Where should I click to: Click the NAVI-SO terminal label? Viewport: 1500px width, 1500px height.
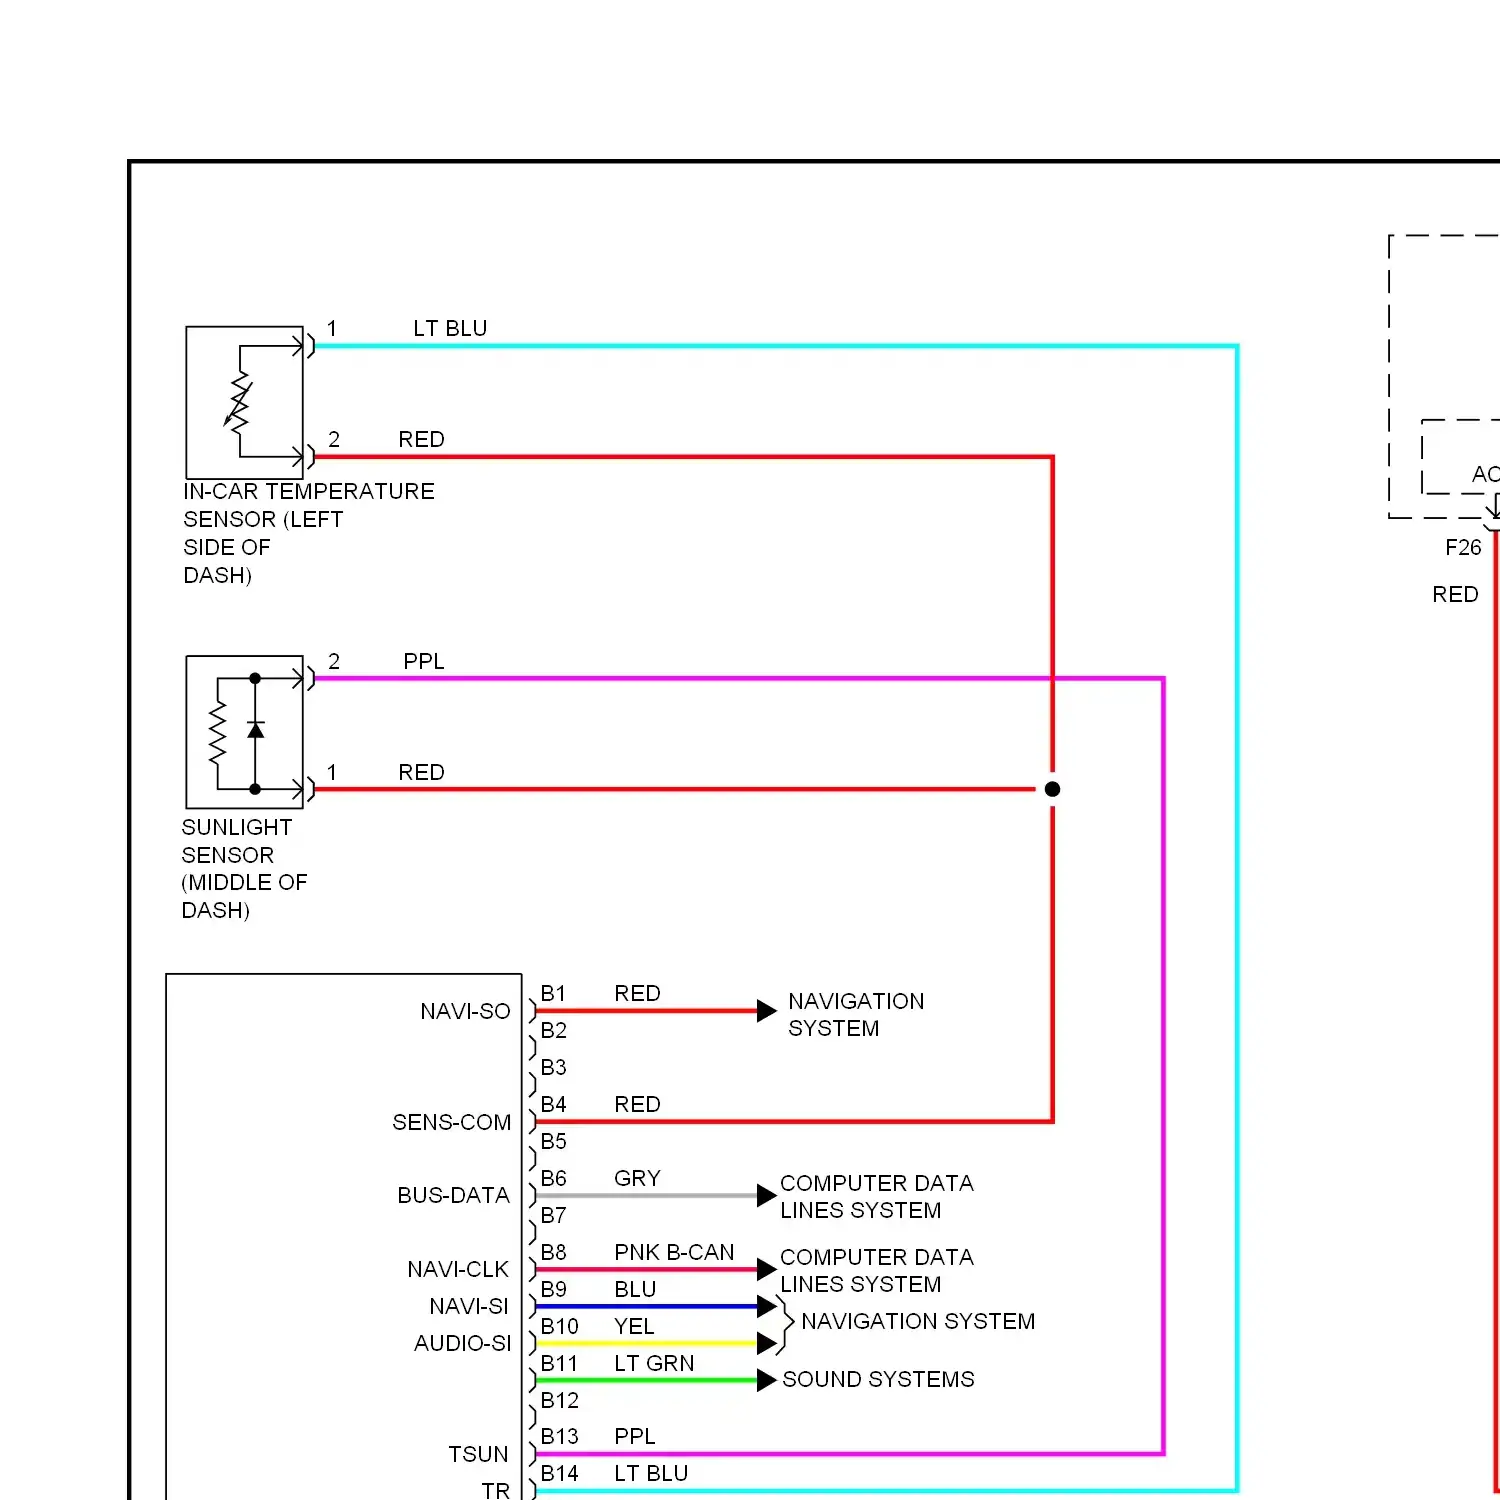[465, 1011]
